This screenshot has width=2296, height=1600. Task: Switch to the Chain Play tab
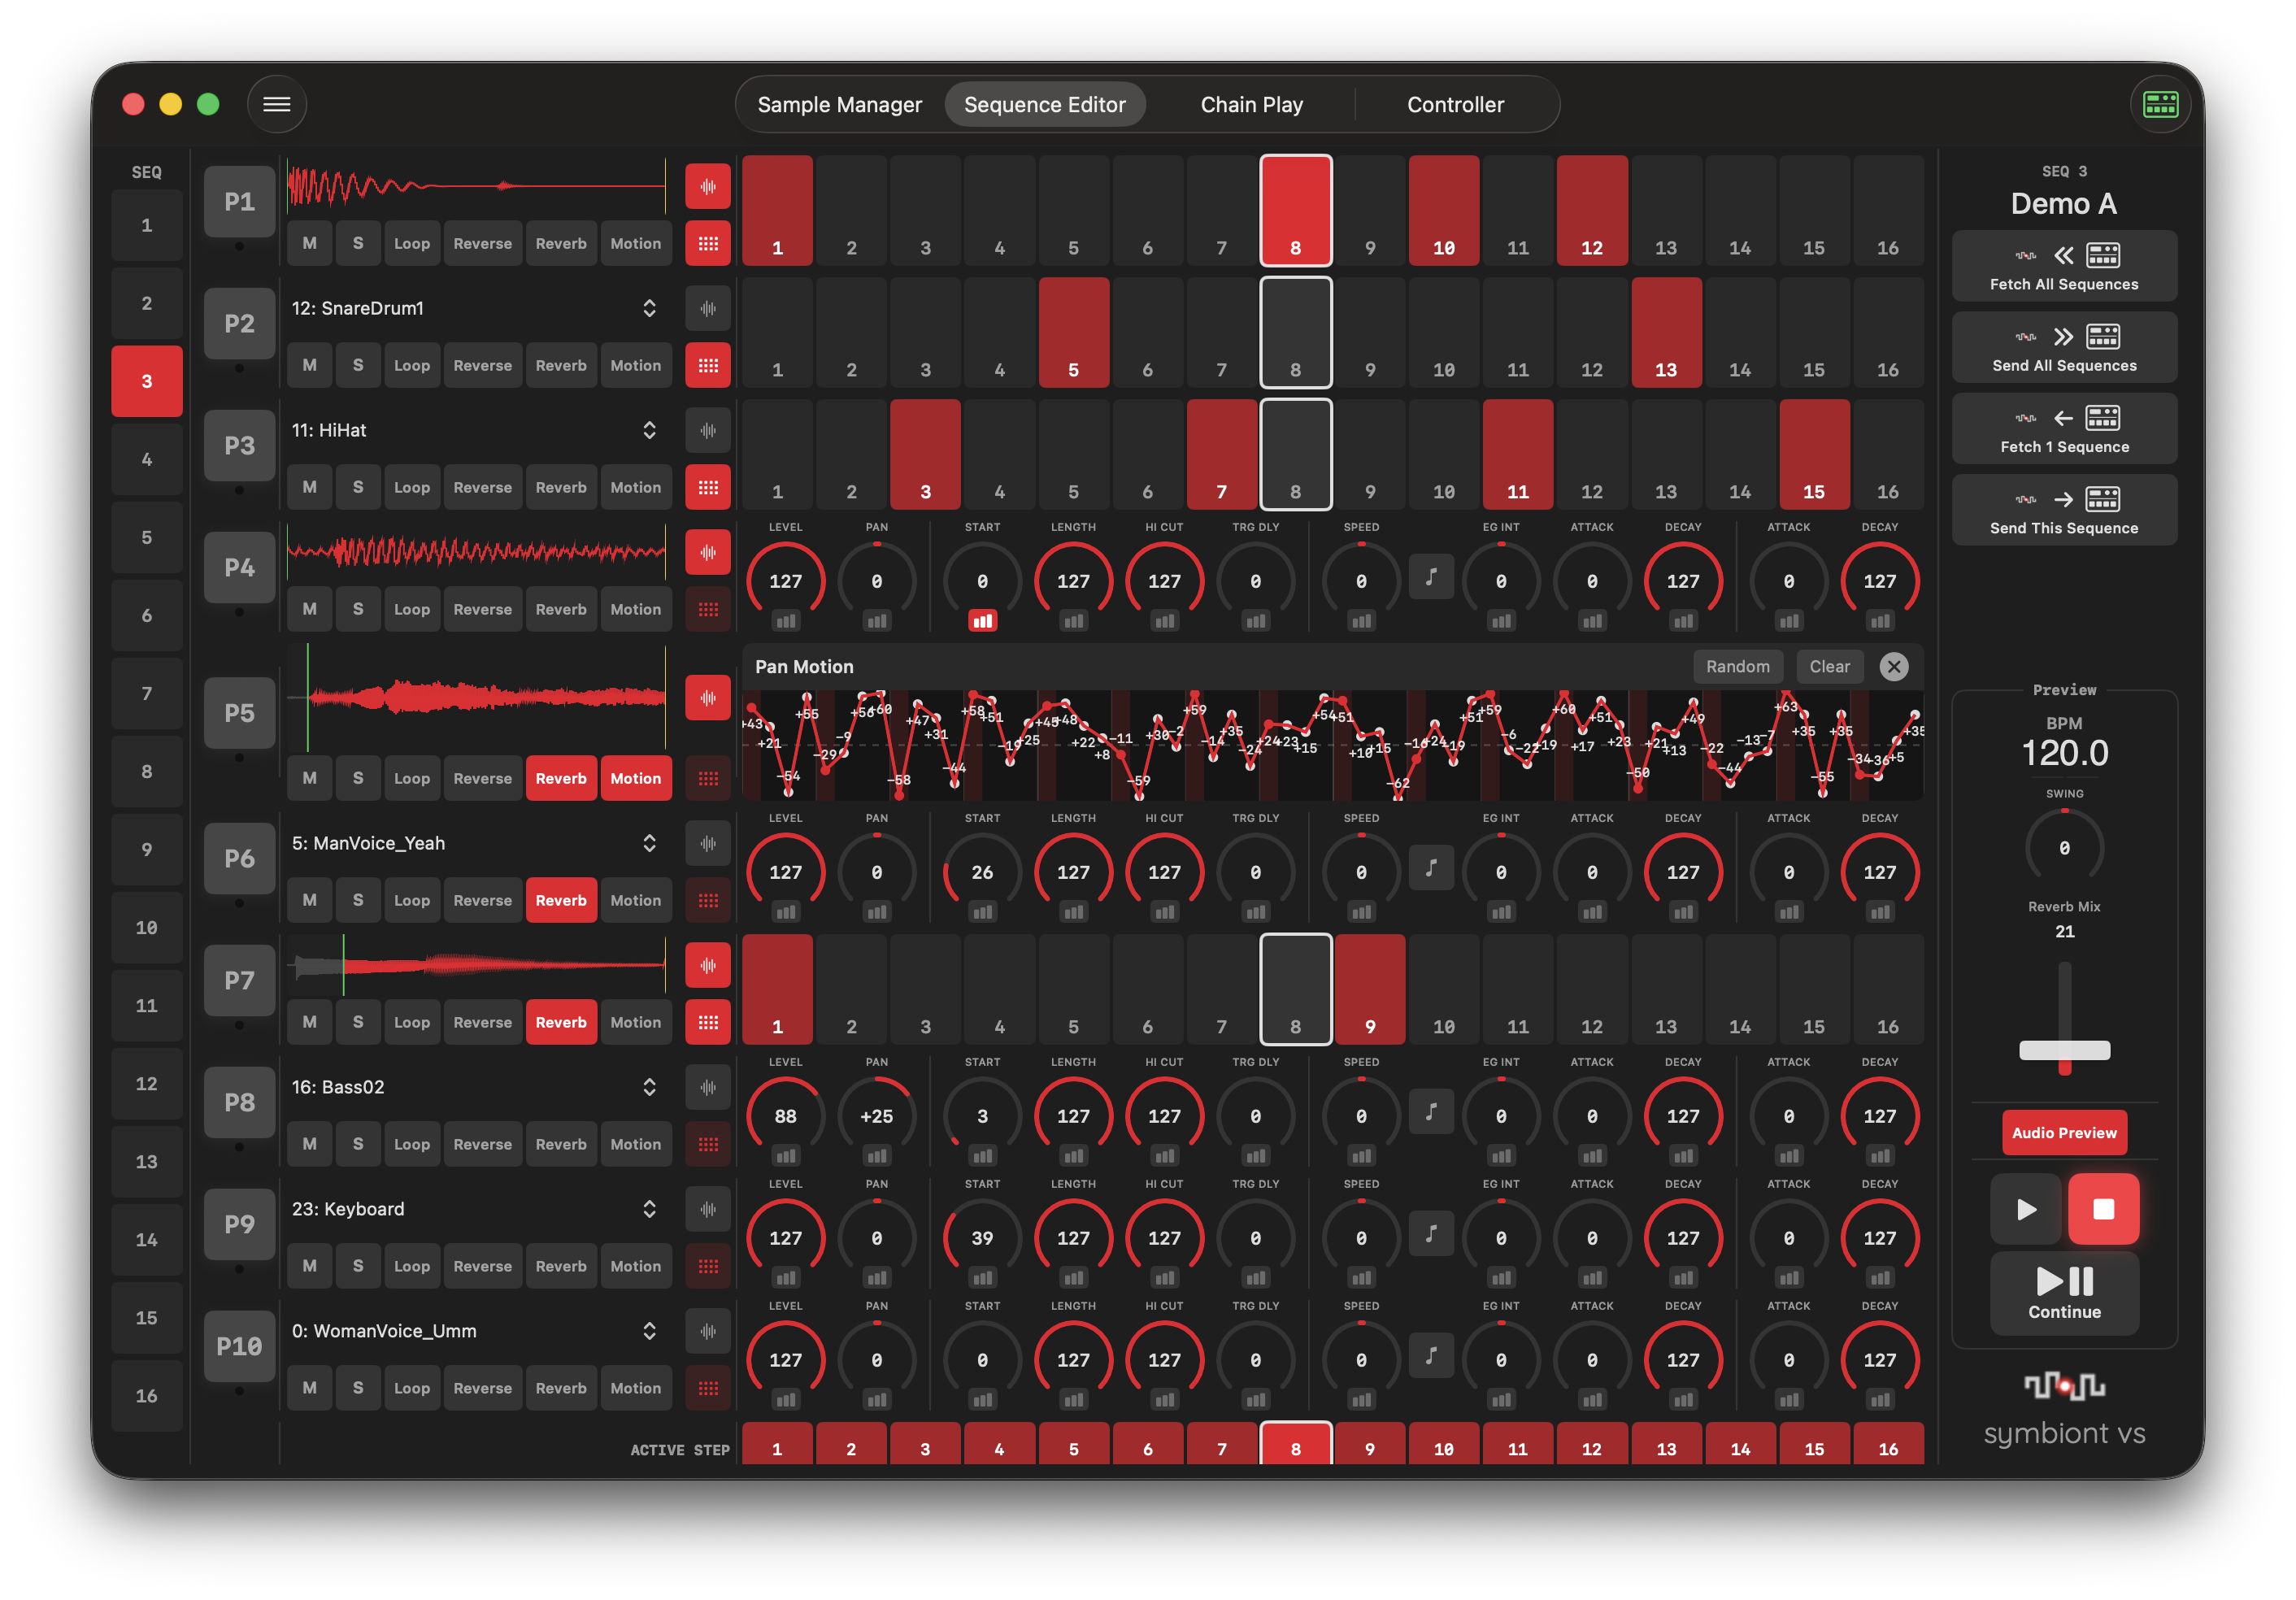pyautogui.click(x=1251, y=105)
